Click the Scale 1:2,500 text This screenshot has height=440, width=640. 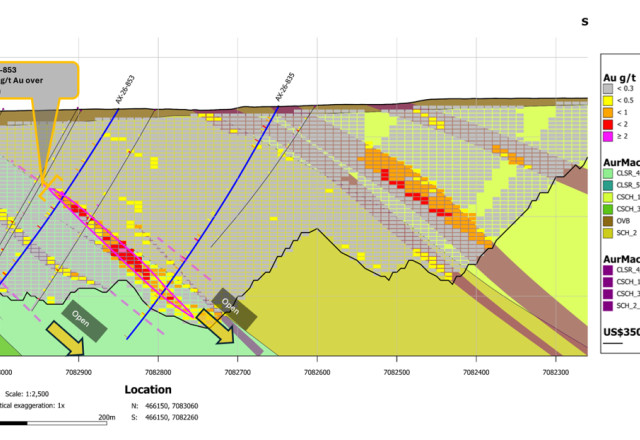tap(27, 394)
